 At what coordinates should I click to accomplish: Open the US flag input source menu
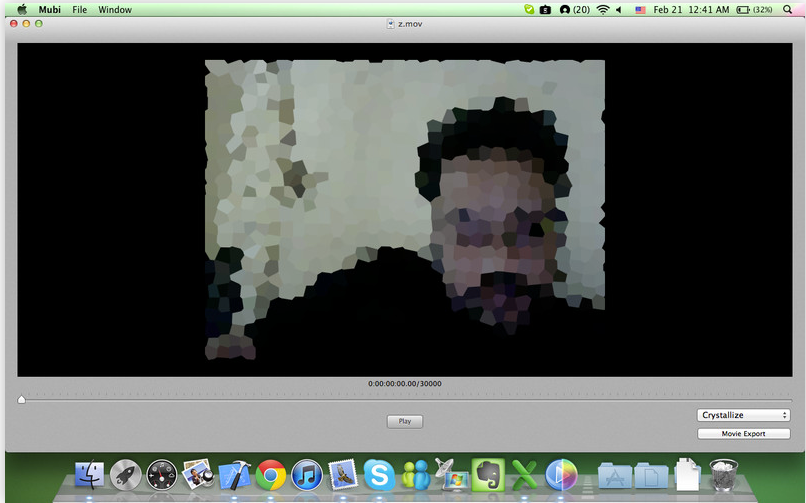coord(640,10)
